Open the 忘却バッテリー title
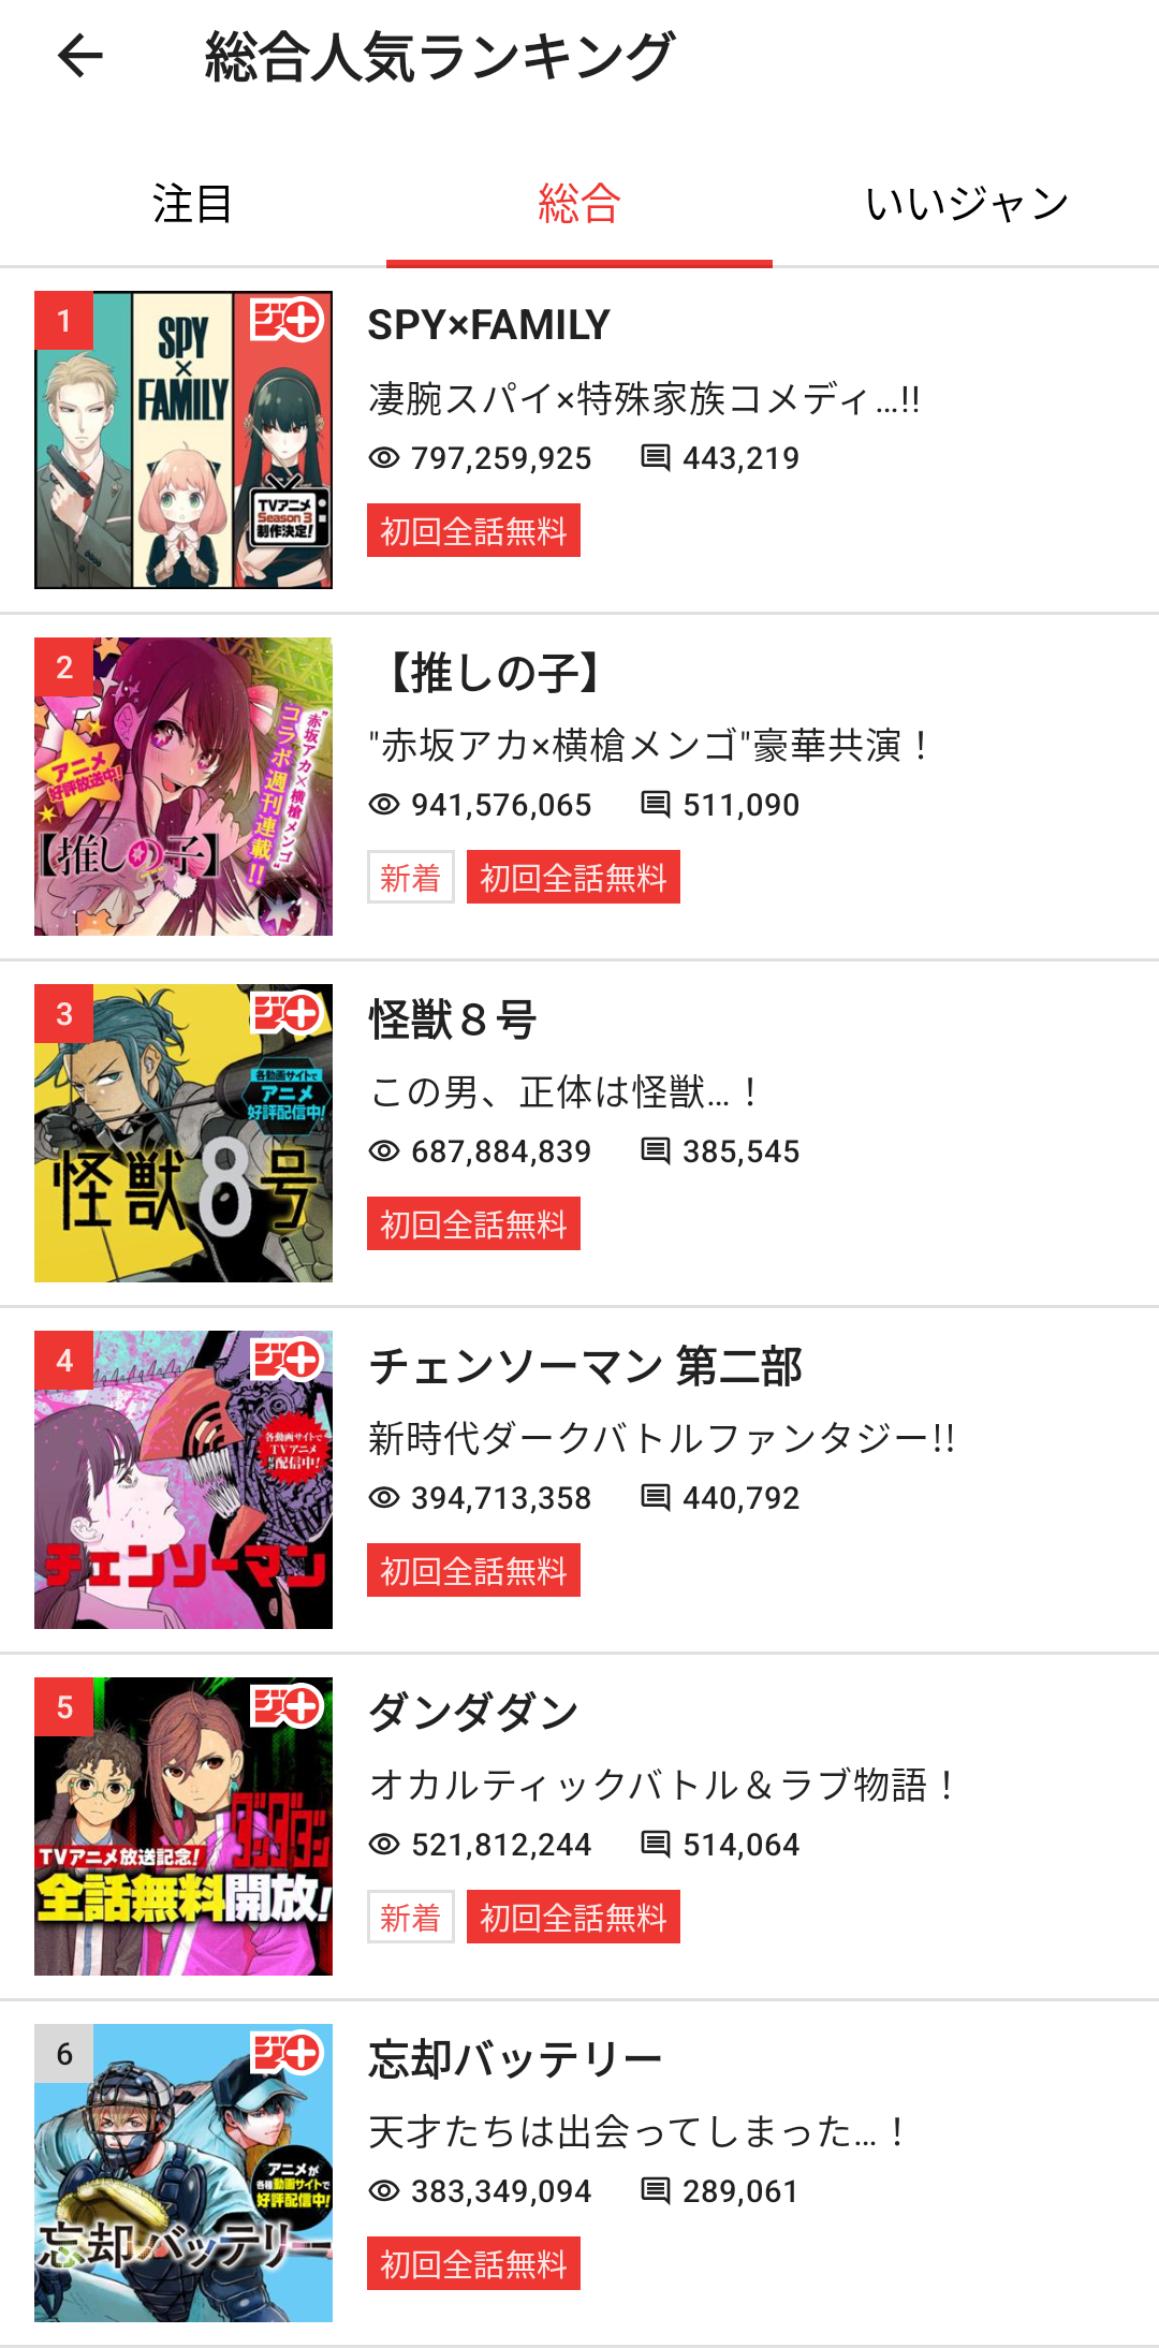 click(515, 2060)
